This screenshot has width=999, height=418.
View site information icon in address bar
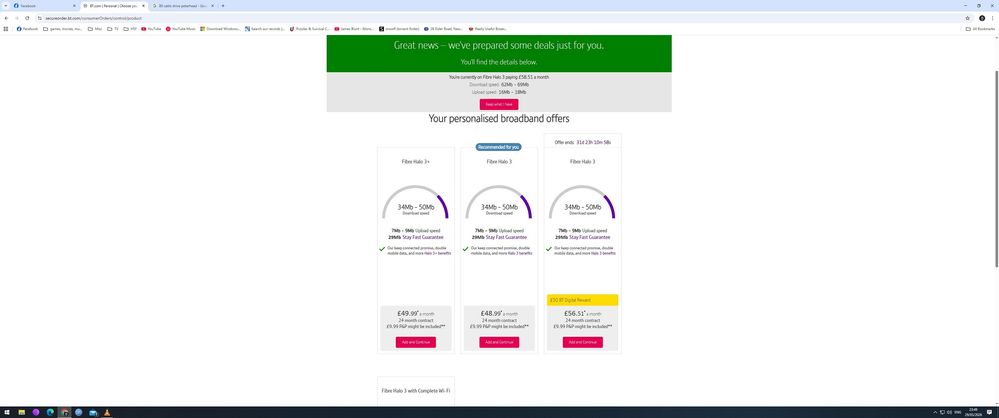[x=40, y=18]
